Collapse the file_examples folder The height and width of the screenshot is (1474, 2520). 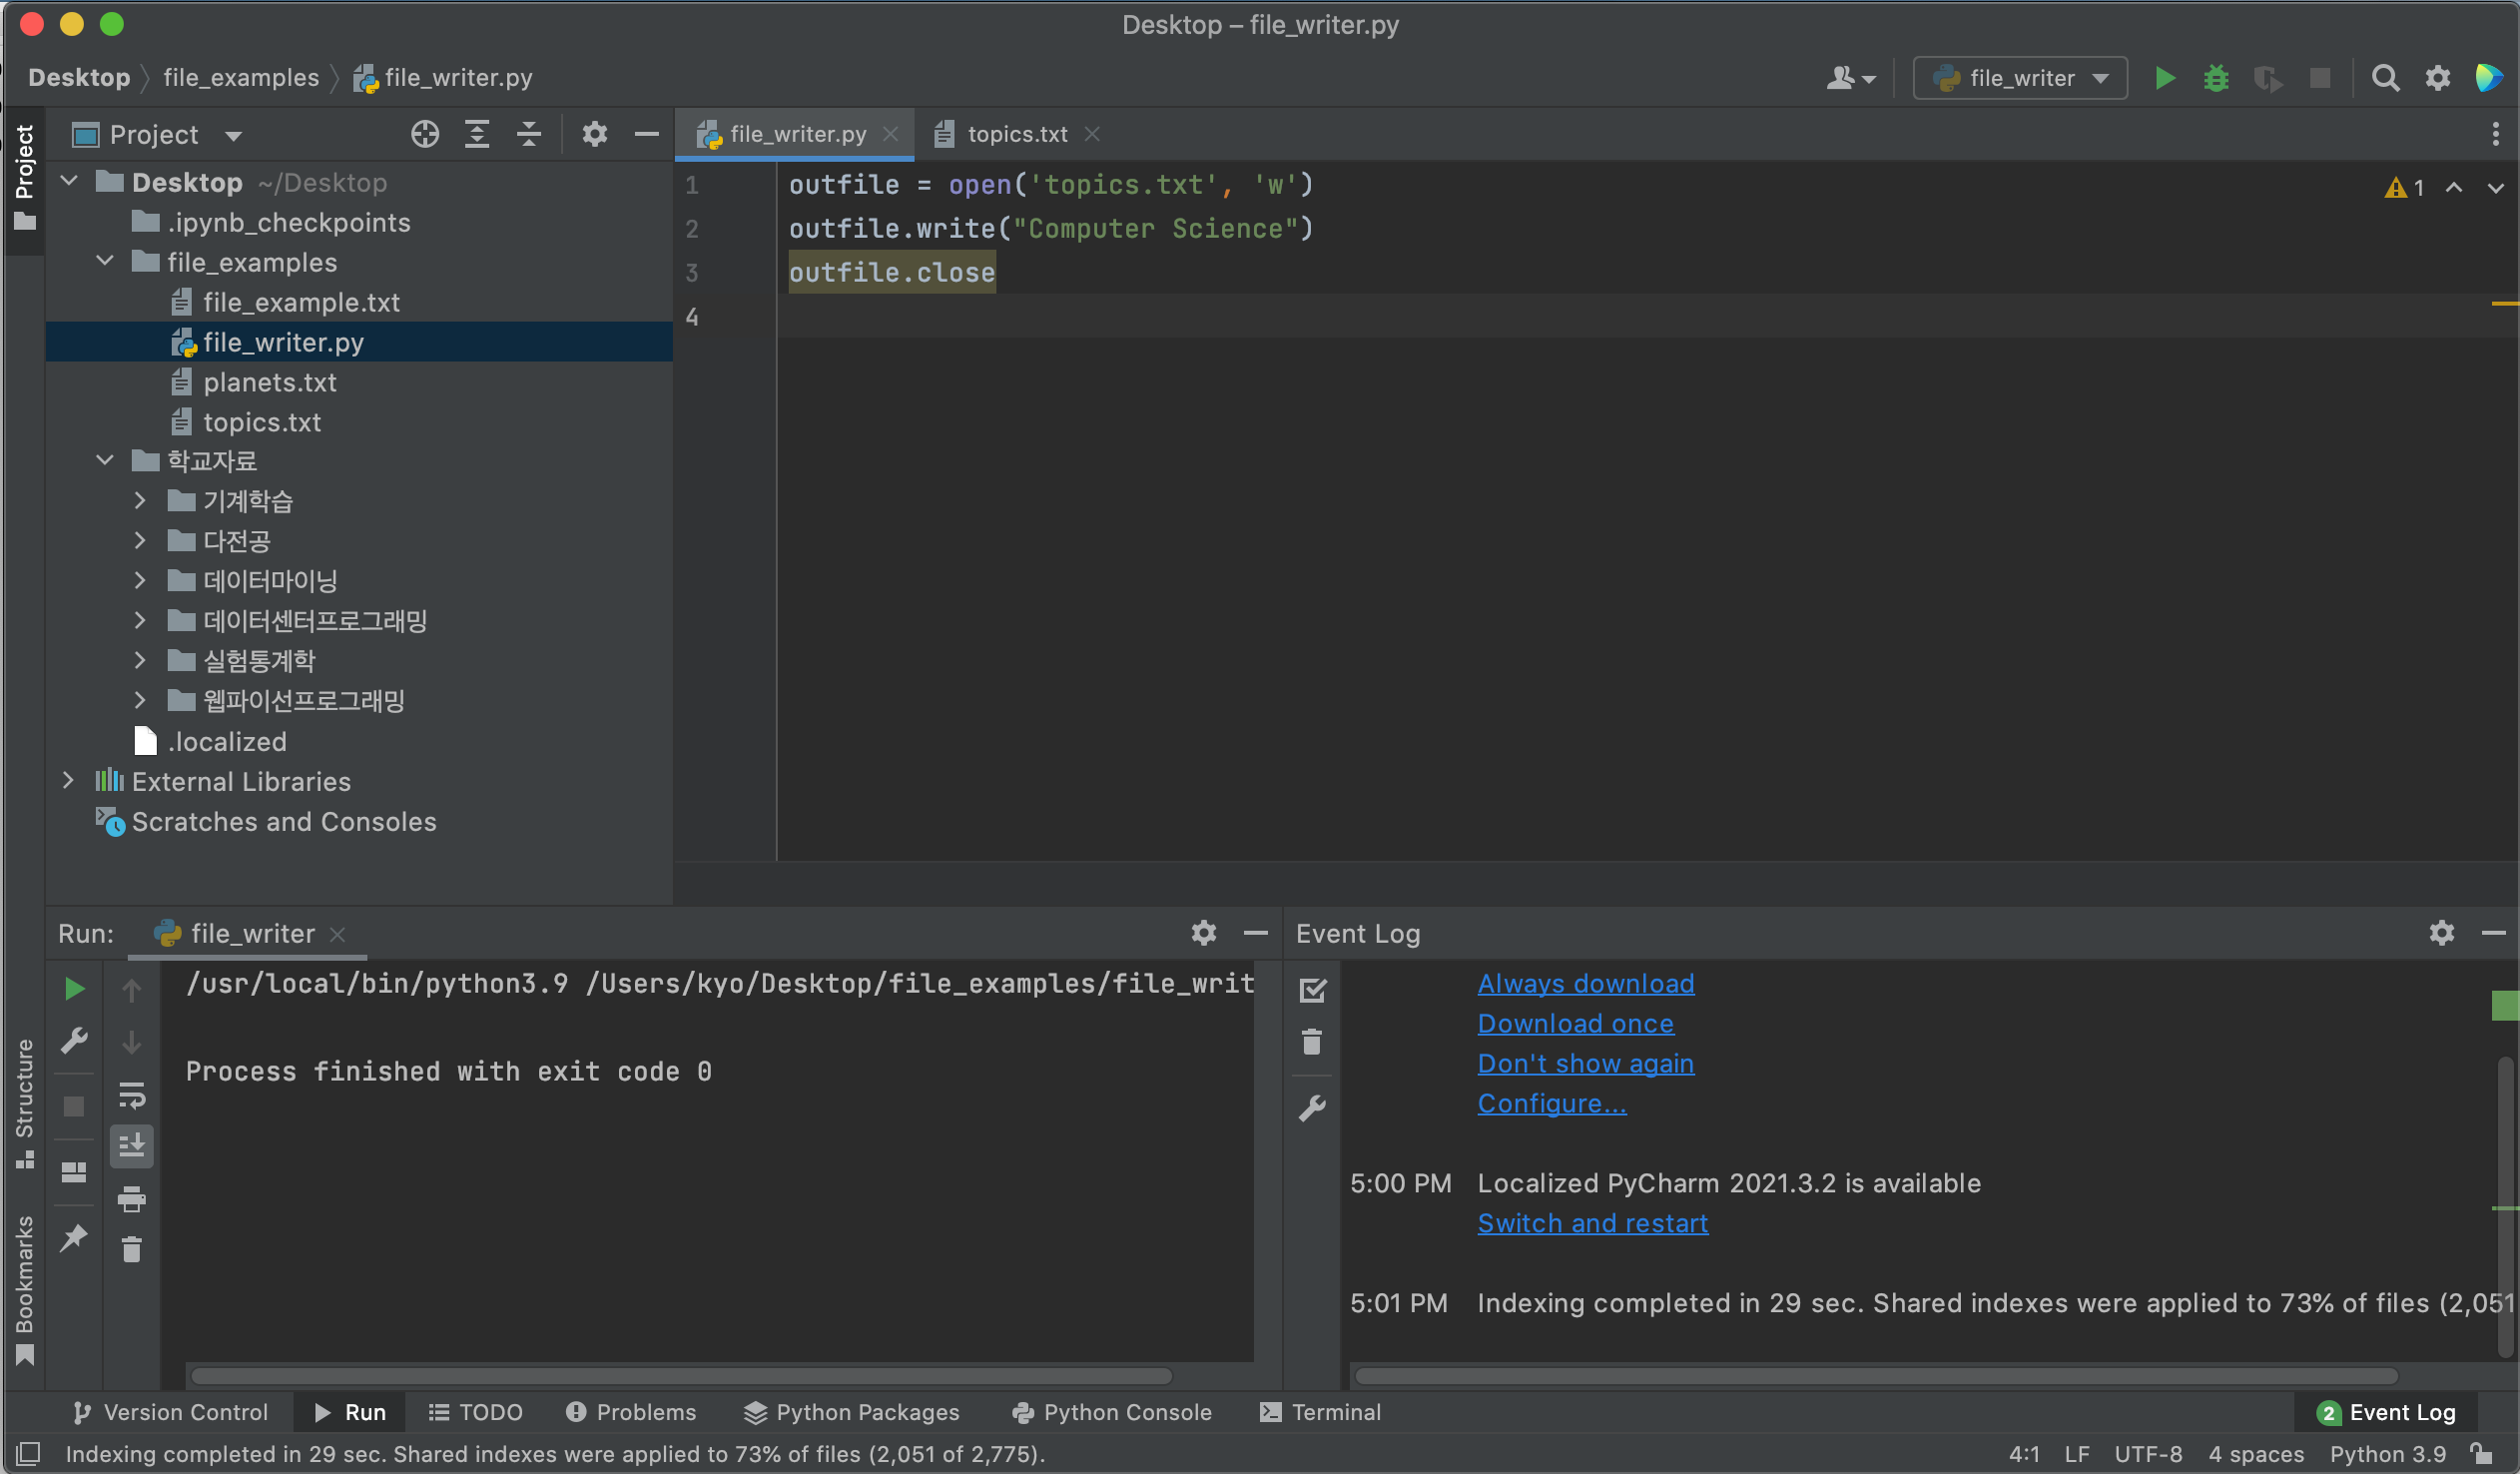[x=105, y=261]
